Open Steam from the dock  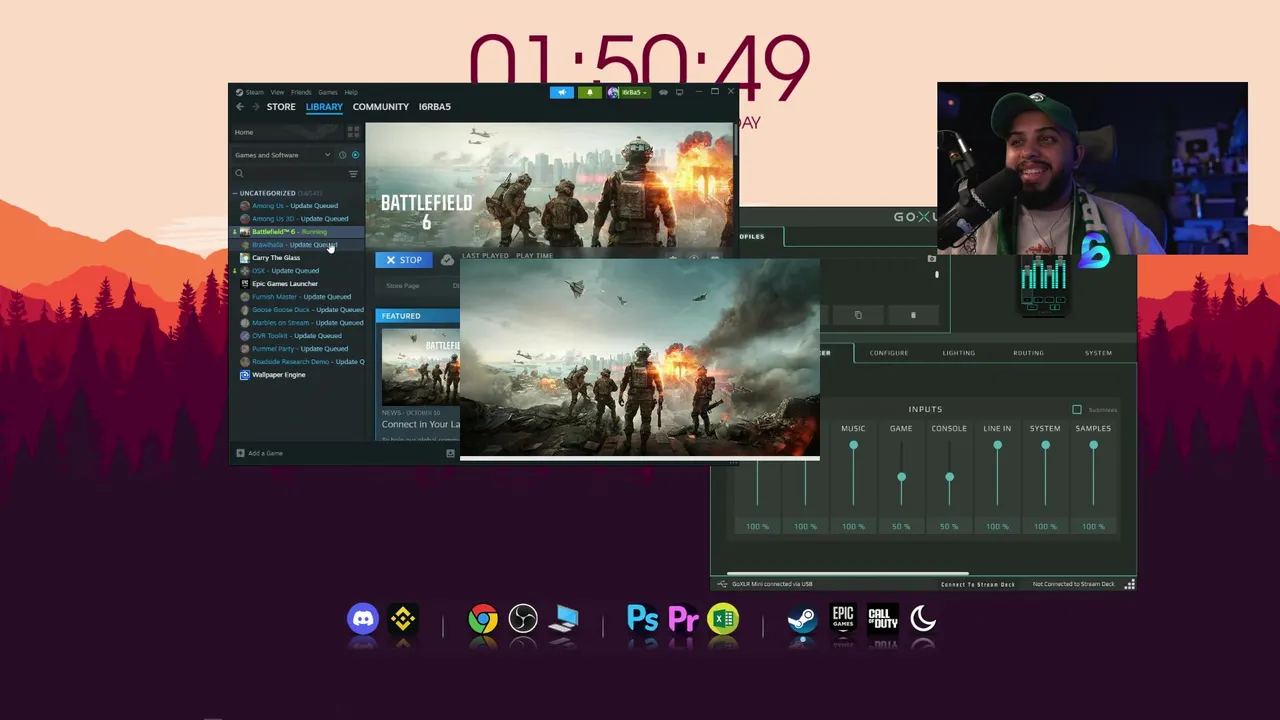tap(802, 620)
